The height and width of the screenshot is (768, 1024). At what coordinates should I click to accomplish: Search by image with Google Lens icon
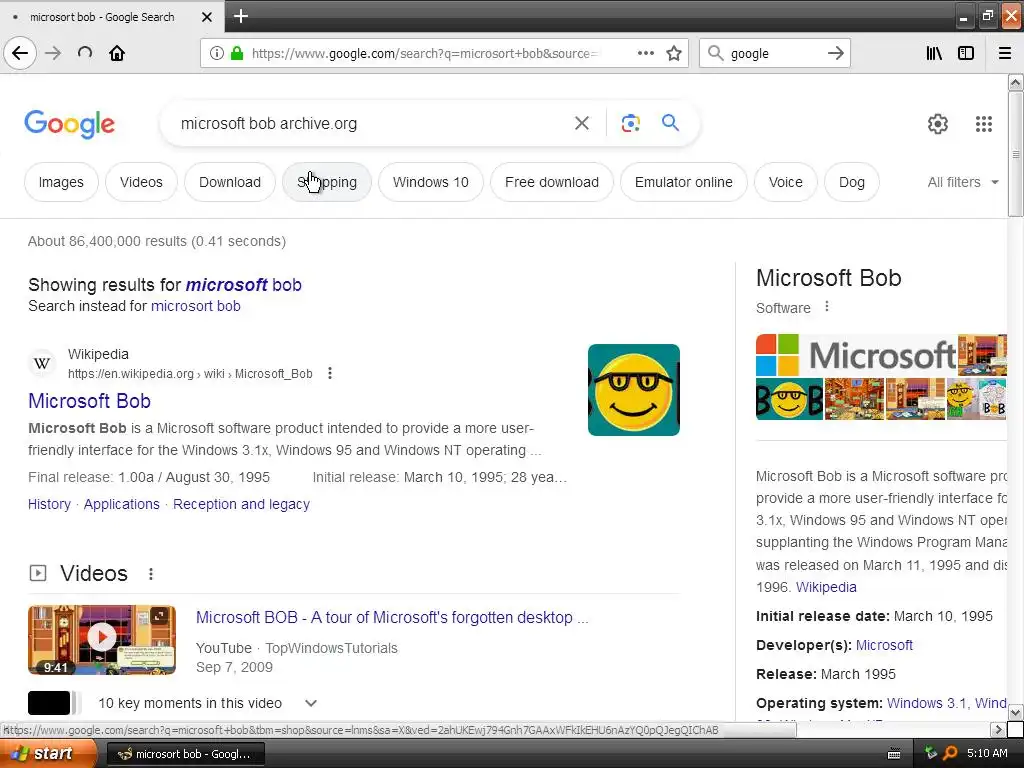point(630,123)
